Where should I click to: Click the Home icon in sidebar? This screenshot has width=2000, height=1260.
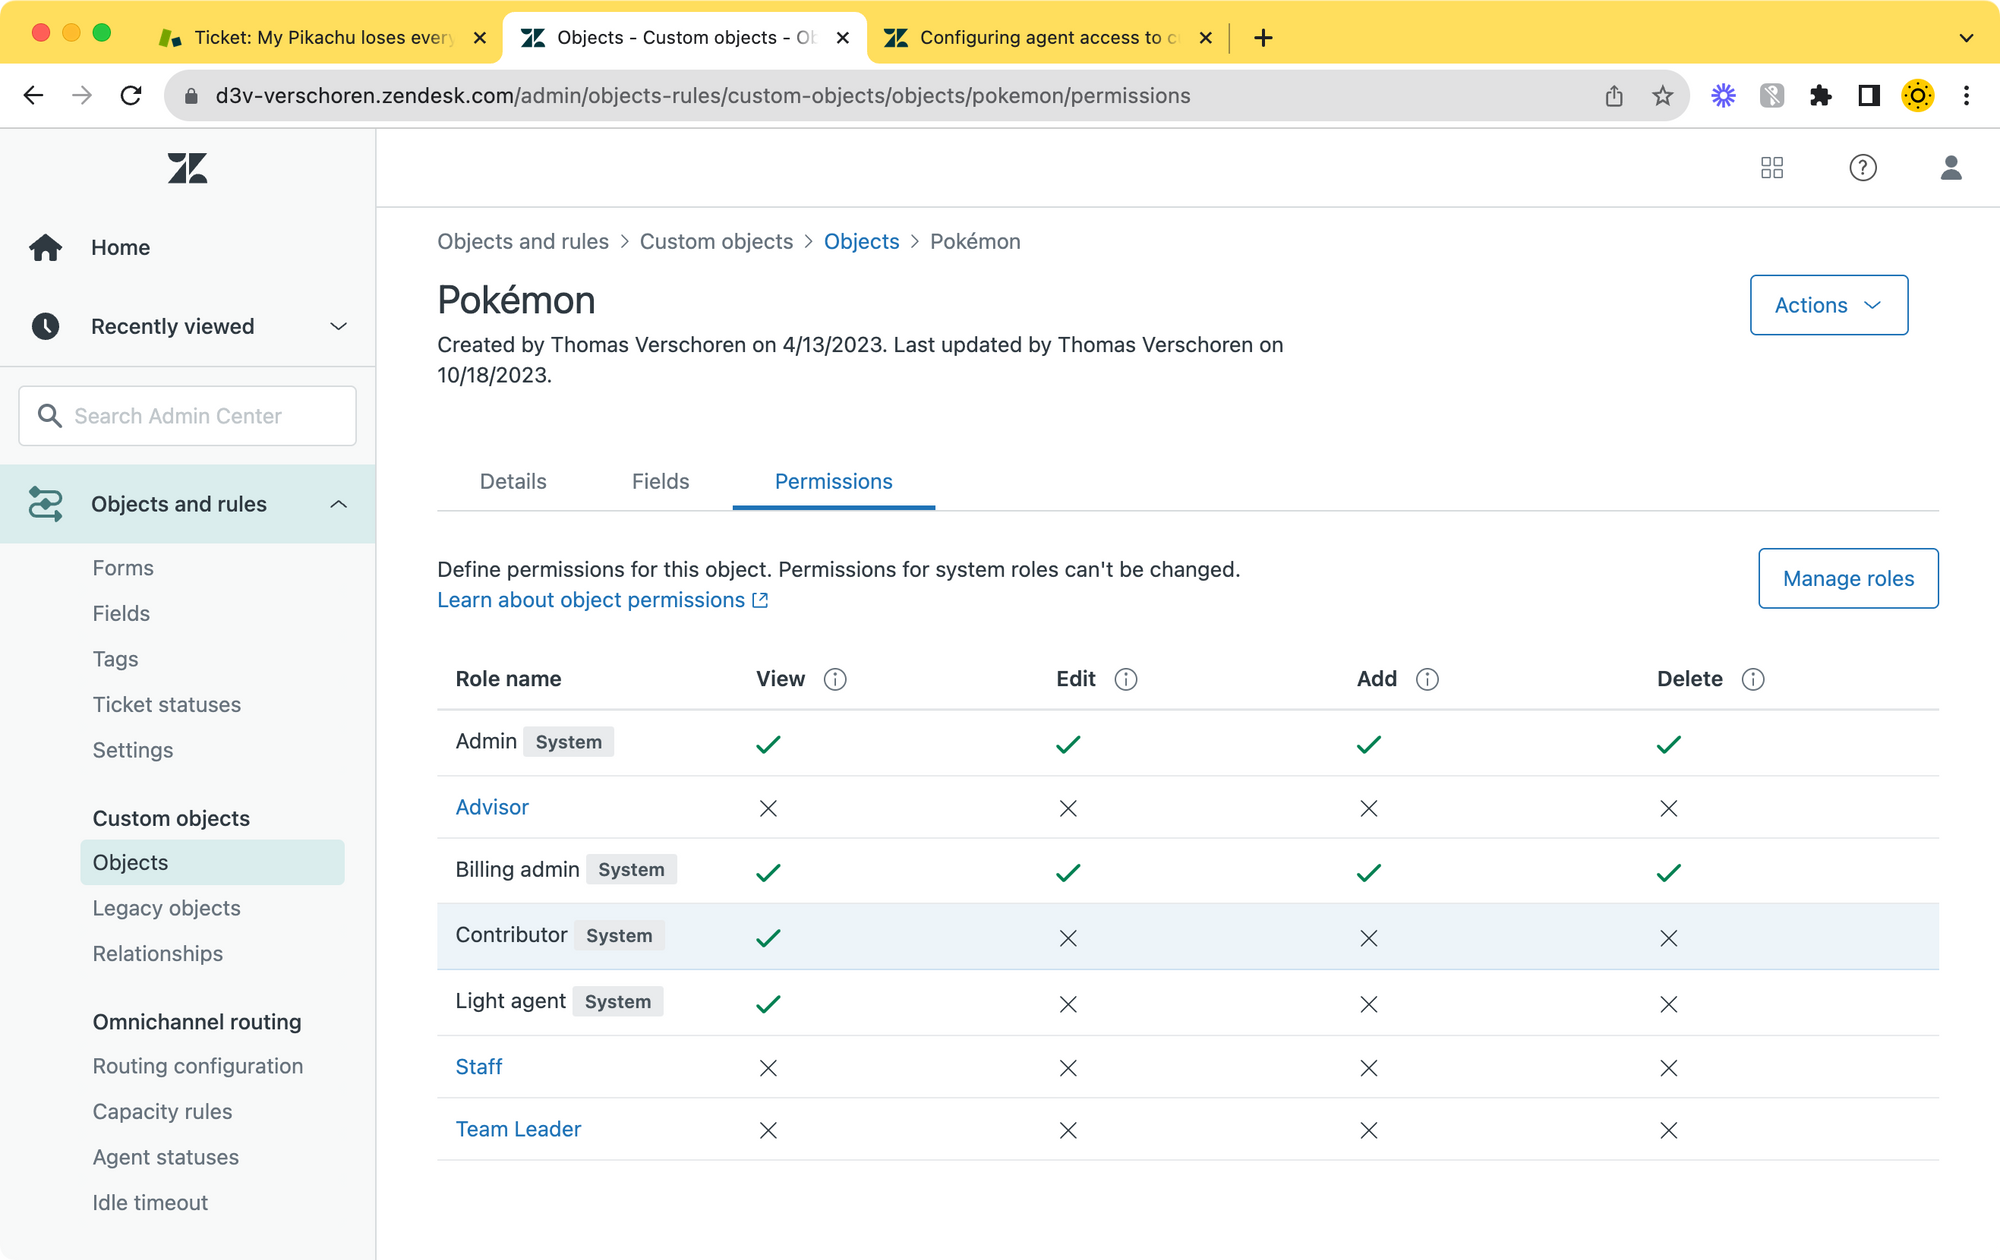[45, 247]
